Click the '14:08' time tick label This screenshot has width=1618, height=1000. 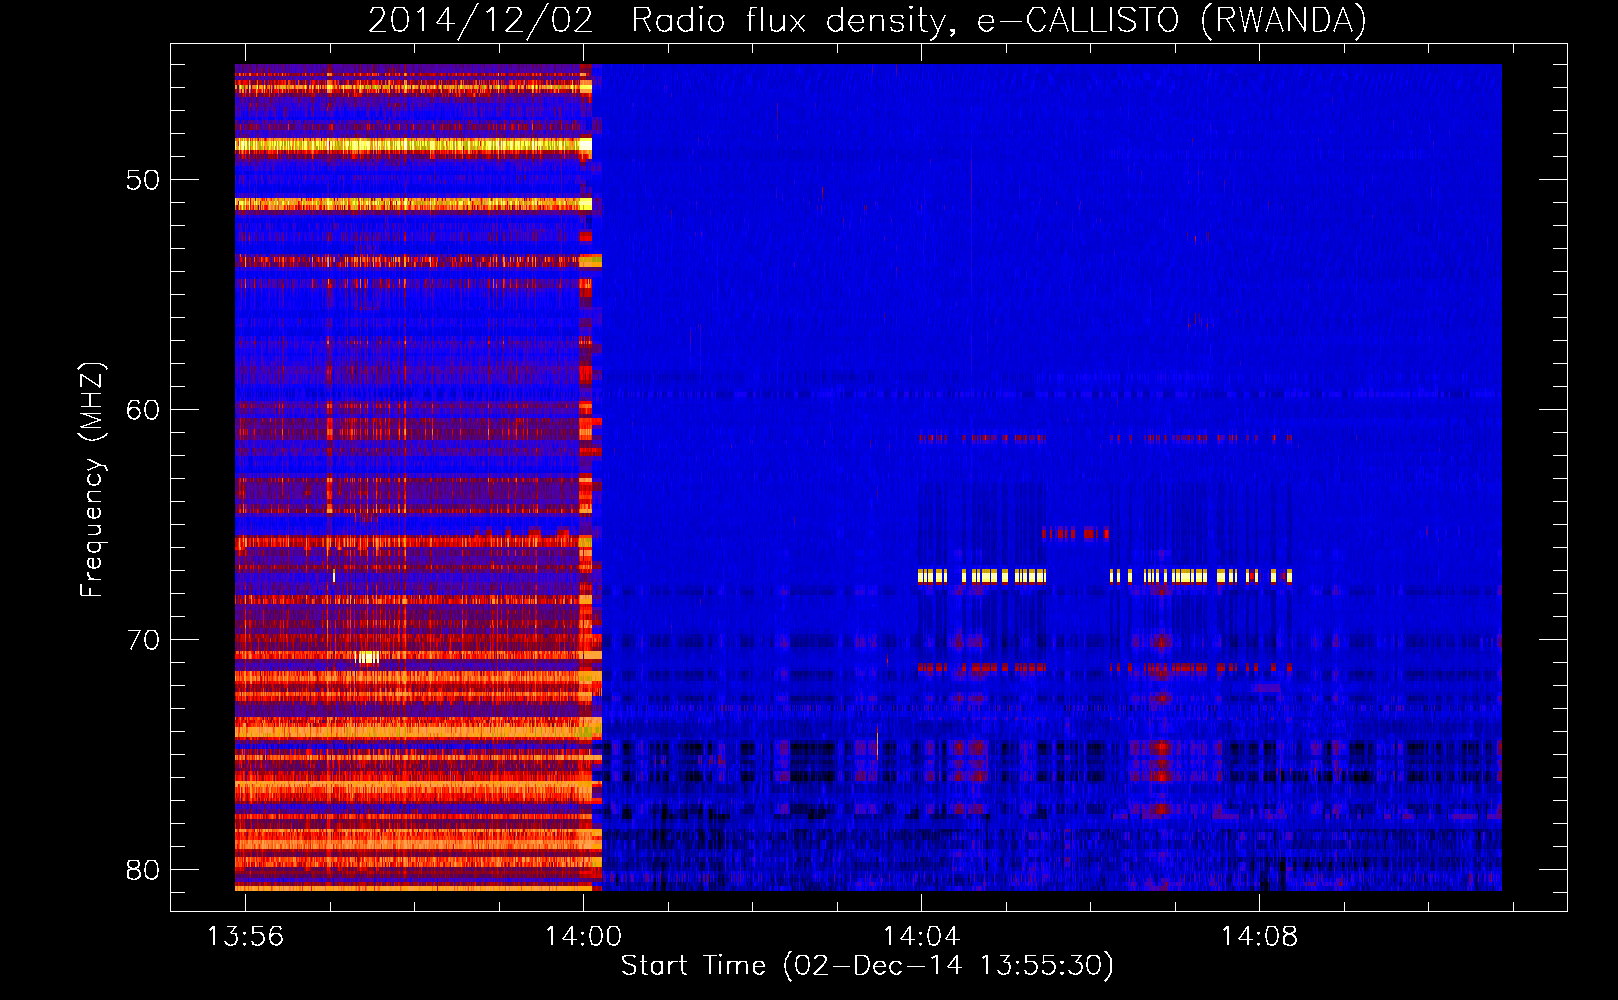pyautogui.click(x=1259, y=937)
